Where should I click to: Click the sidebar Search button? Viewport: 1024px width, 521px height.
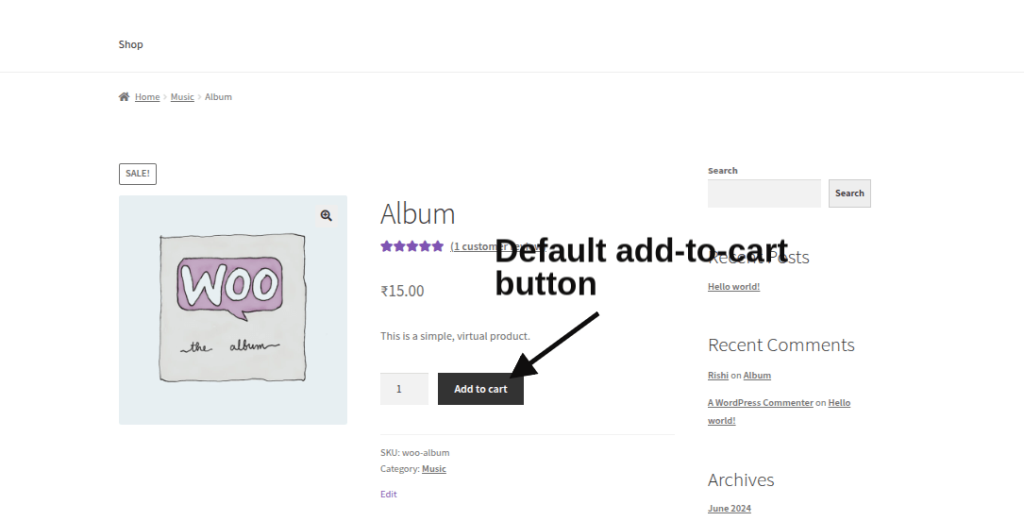[850, 193]
